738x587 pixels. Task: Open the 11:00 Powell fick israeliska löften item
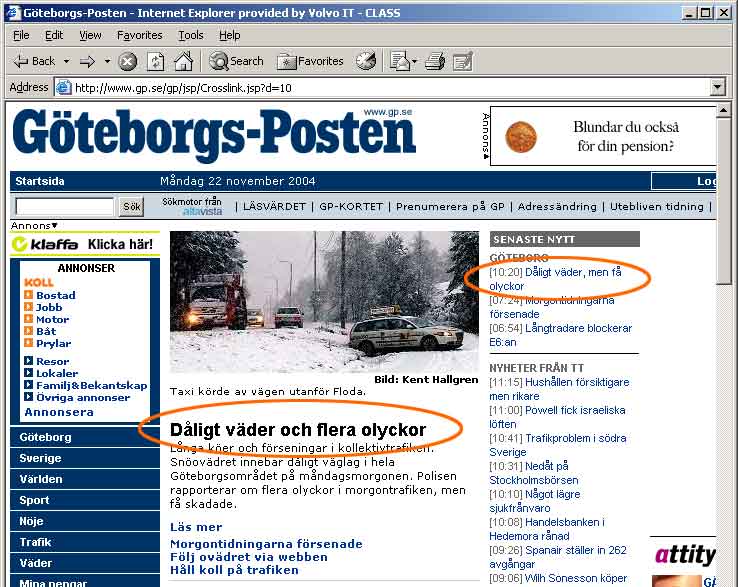point(557,417)
